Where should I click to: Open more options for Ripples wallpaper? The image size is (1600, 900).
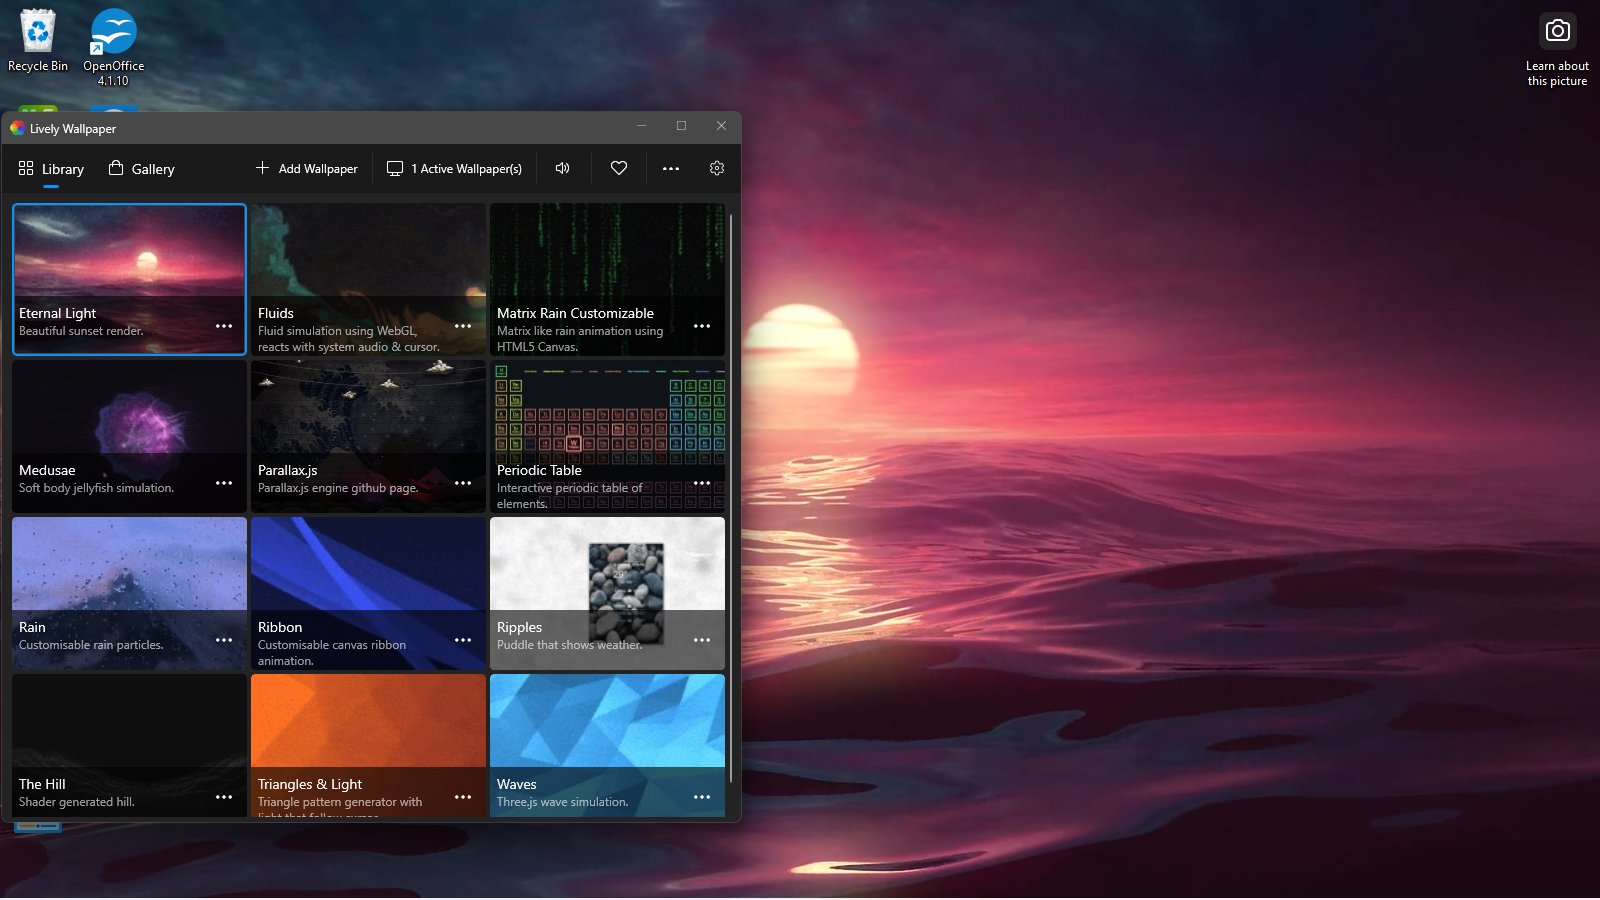pyautogui.click(x=702, y=640)
